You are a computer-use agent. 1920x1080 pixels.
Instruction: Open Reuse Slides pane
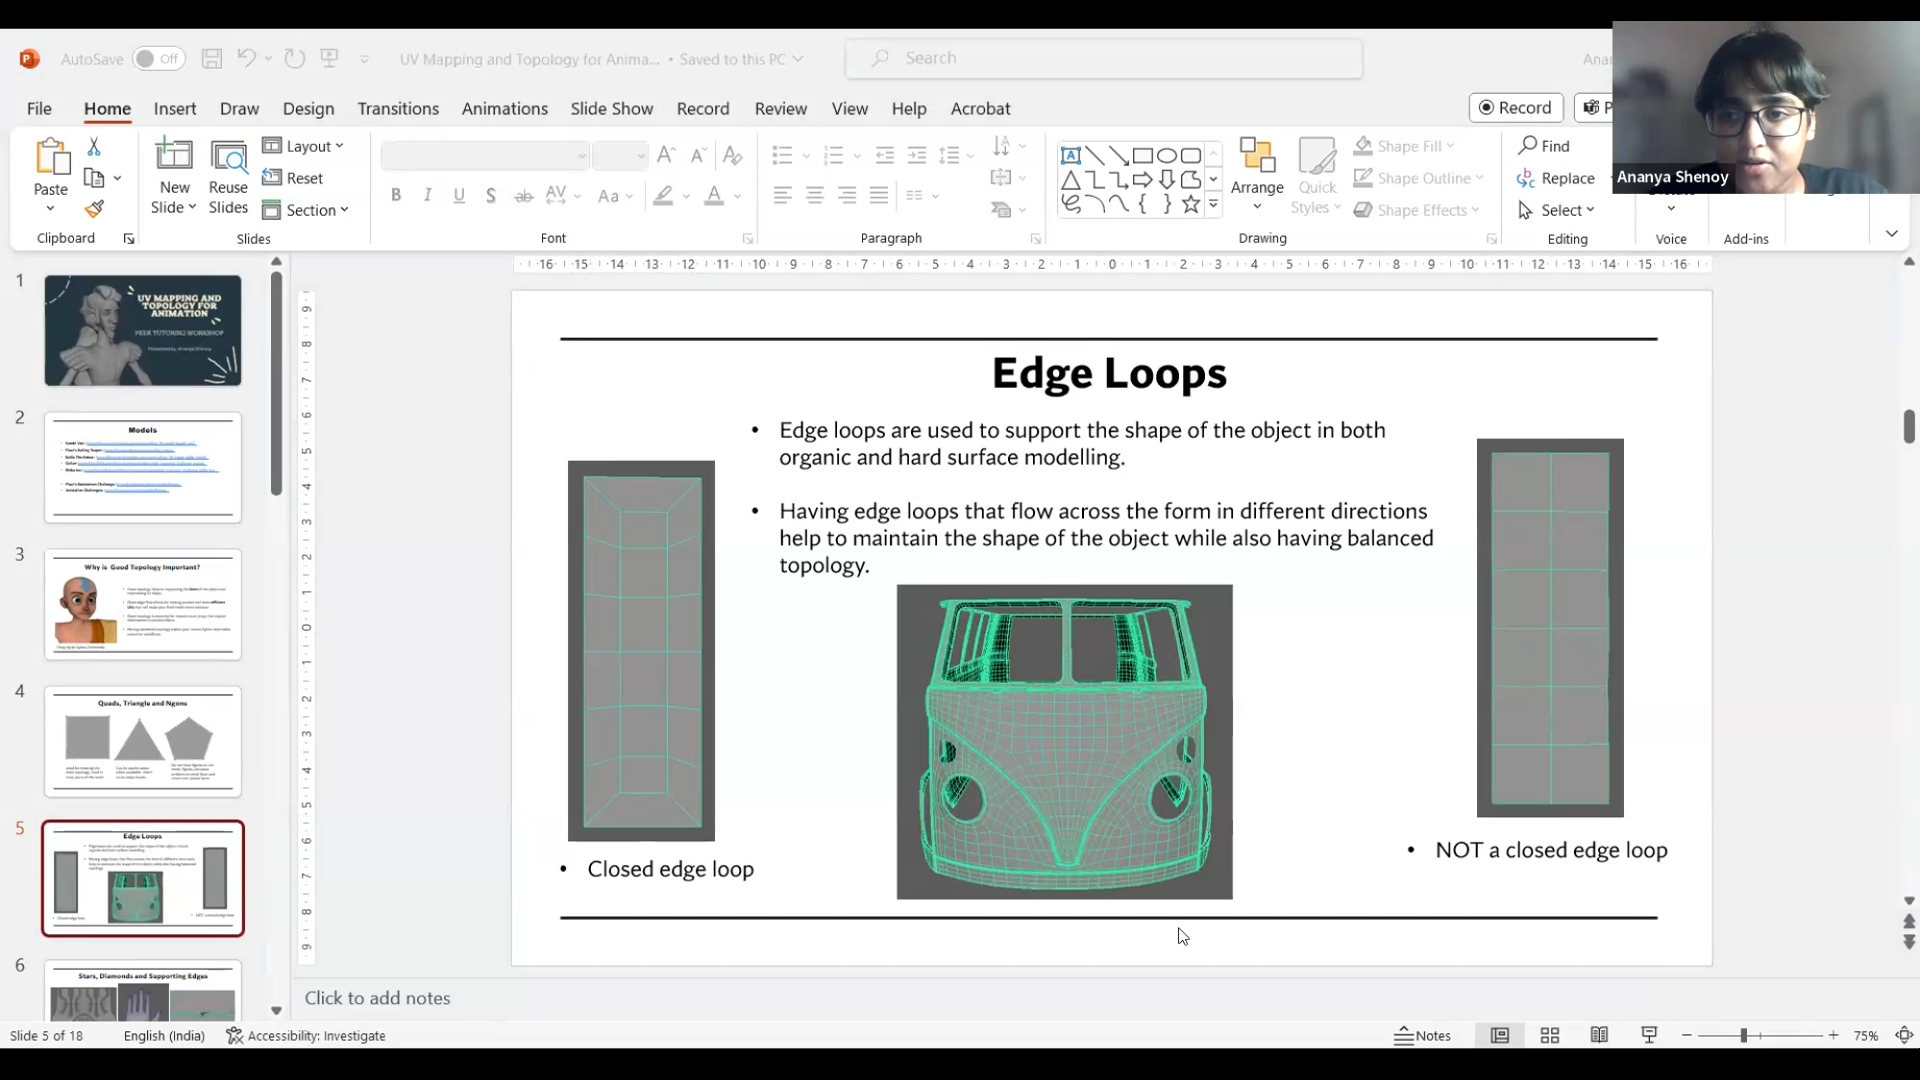point(228,177)
